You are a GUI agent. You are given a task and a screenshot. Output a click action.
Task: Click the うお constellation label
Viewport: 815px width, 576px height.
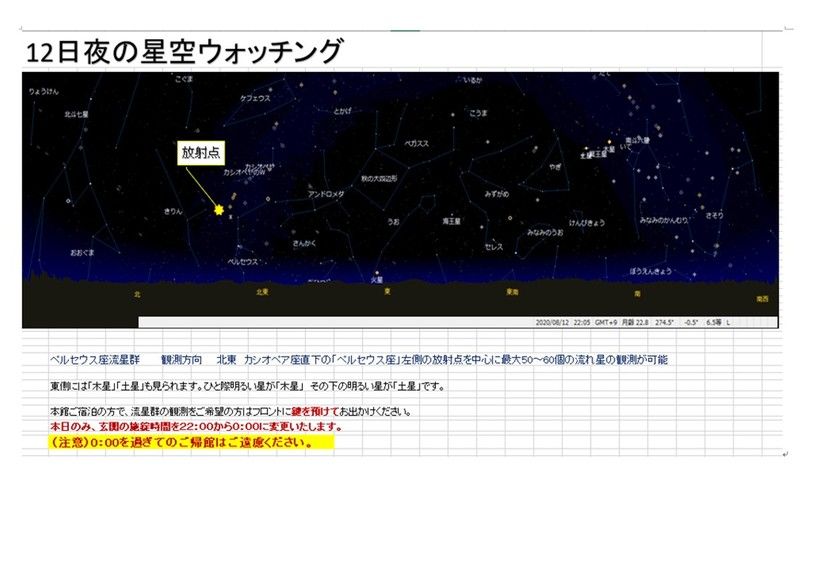(x=393, y=222)
